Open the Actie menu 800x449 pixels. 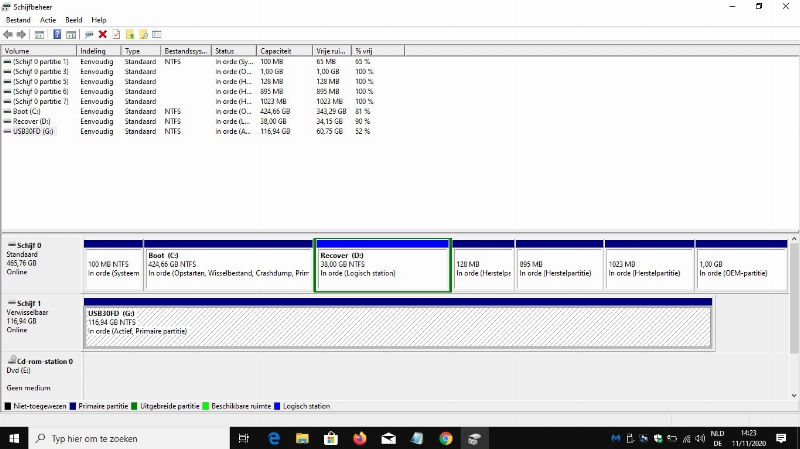tap(48, 20)
